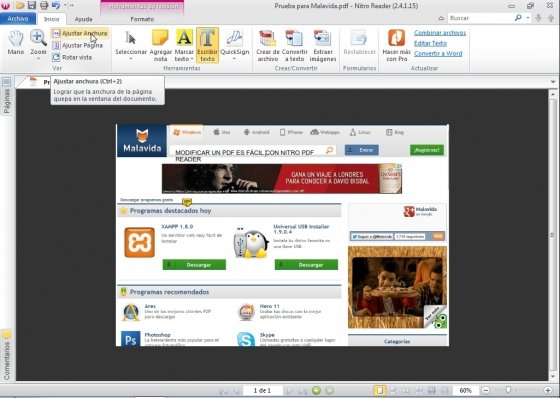Click Convertir a texto icon
The width and height of the screenshot is (560, 398).
295,45
